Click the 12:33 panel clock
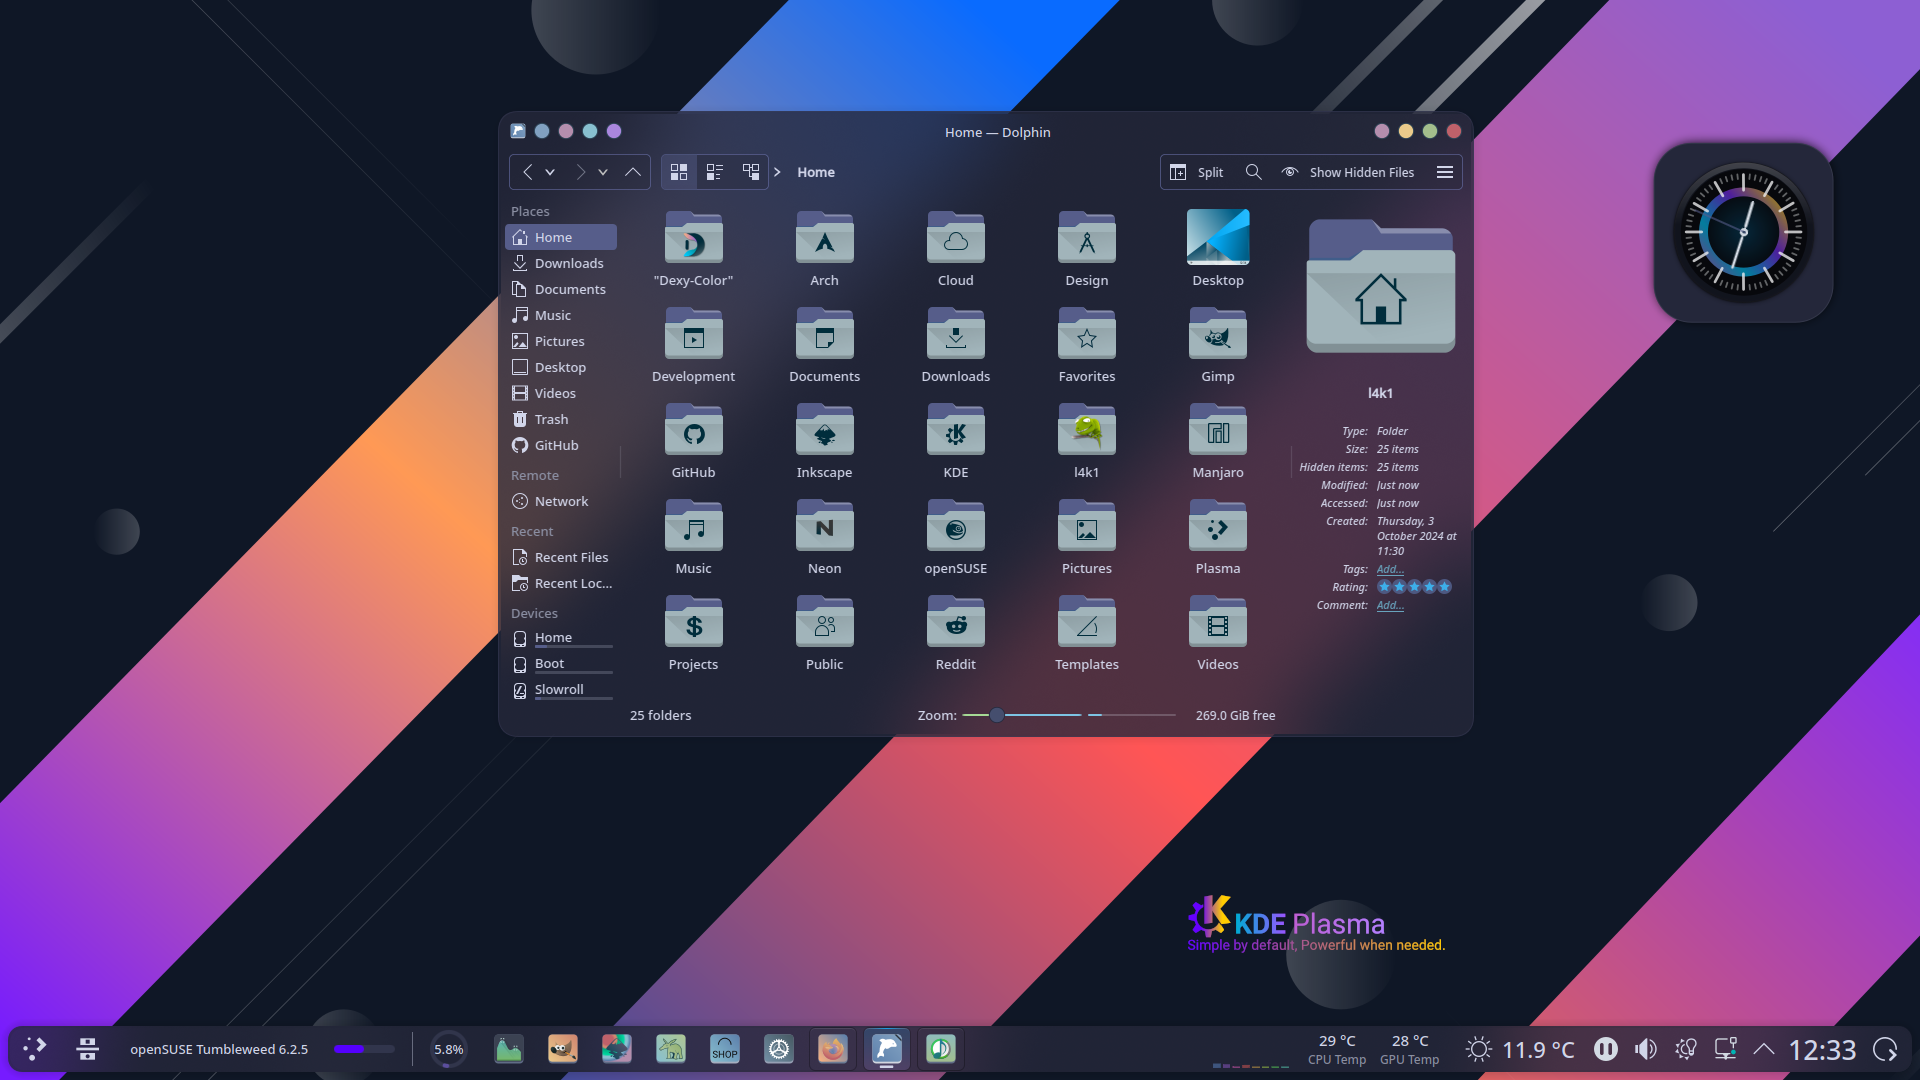Image resolution: width=1920 pixels, height=1080 pixels. click(x=1822, y=1049)
